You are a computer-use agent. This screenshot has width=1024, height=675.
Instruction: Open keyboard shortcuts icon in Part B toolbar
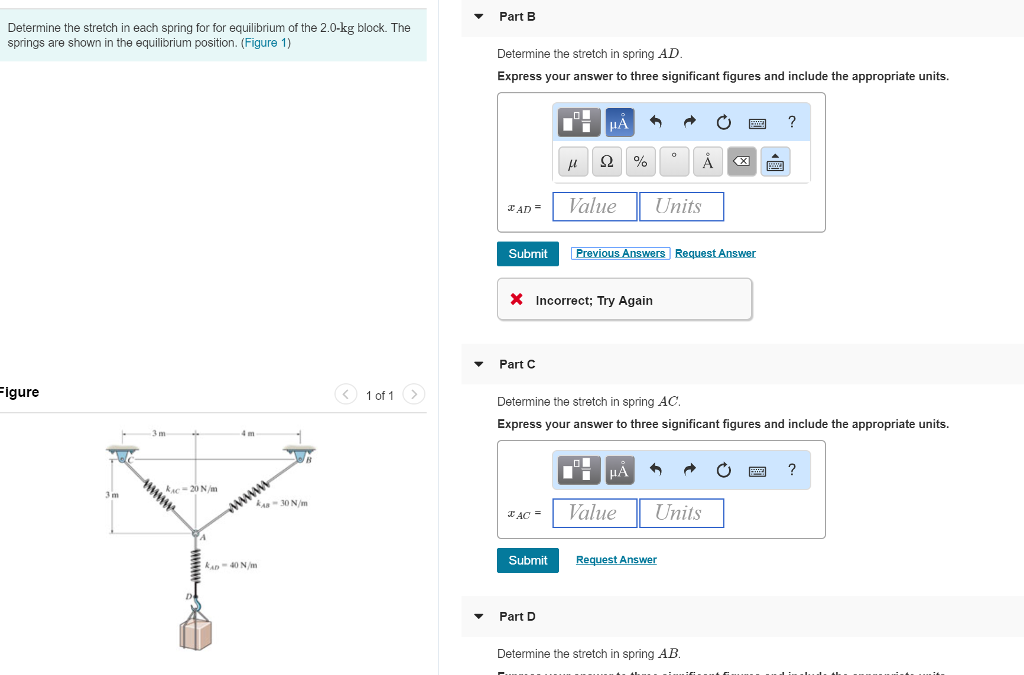pyautogui.click(x=756, y=122)
